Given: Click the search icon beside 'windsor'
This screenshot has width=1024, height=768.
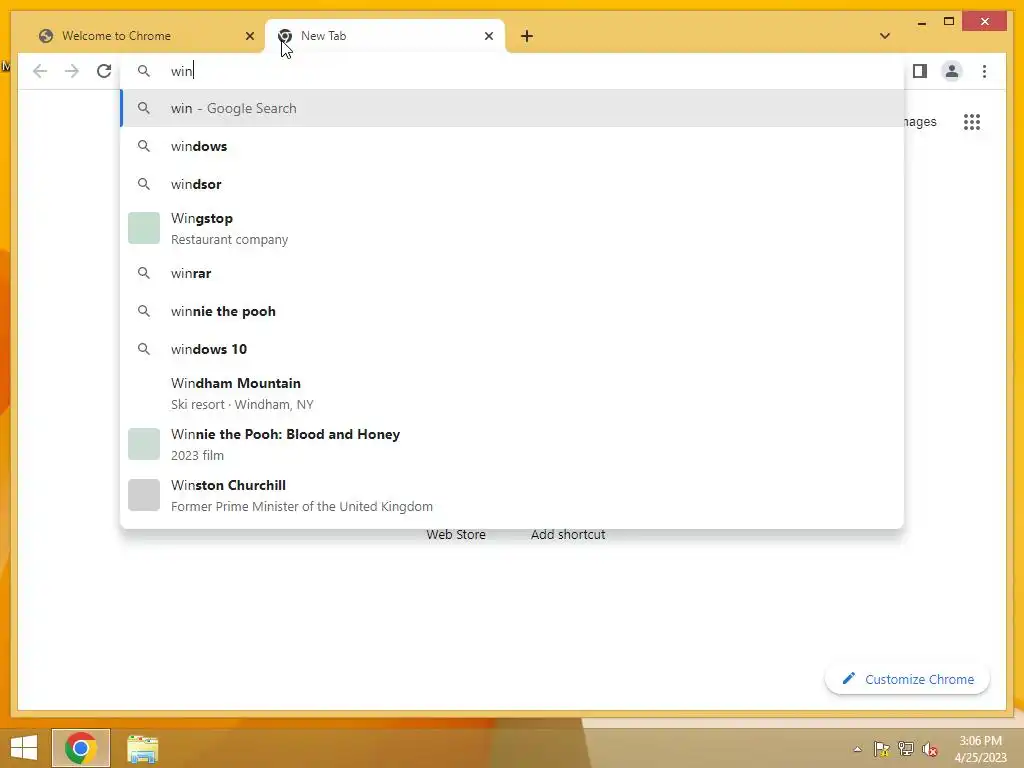Looking at the screenshot, I should click(144, 184).
